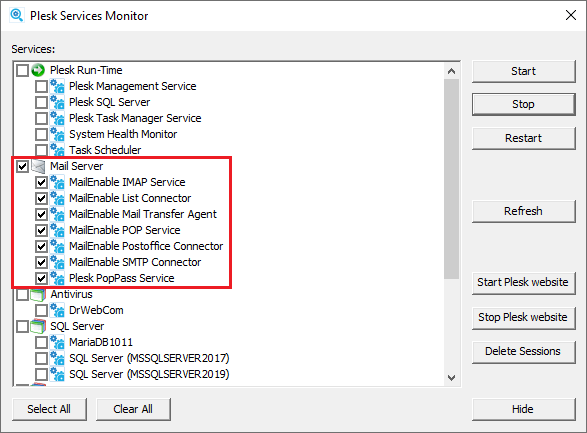This screenshot has height=433, width=587.
Task: Stop the selected services
Action: 523,104
